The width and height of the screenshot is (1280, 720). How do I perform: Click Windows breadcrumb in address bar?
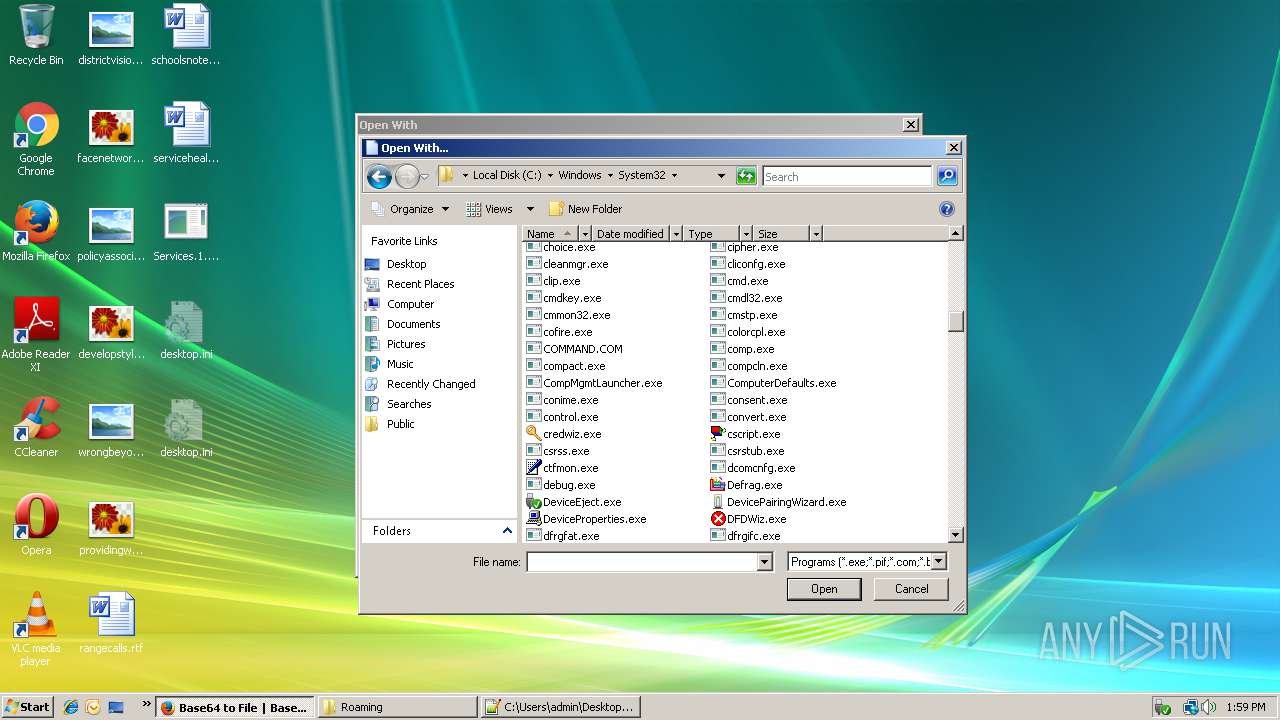coord(580,175)
